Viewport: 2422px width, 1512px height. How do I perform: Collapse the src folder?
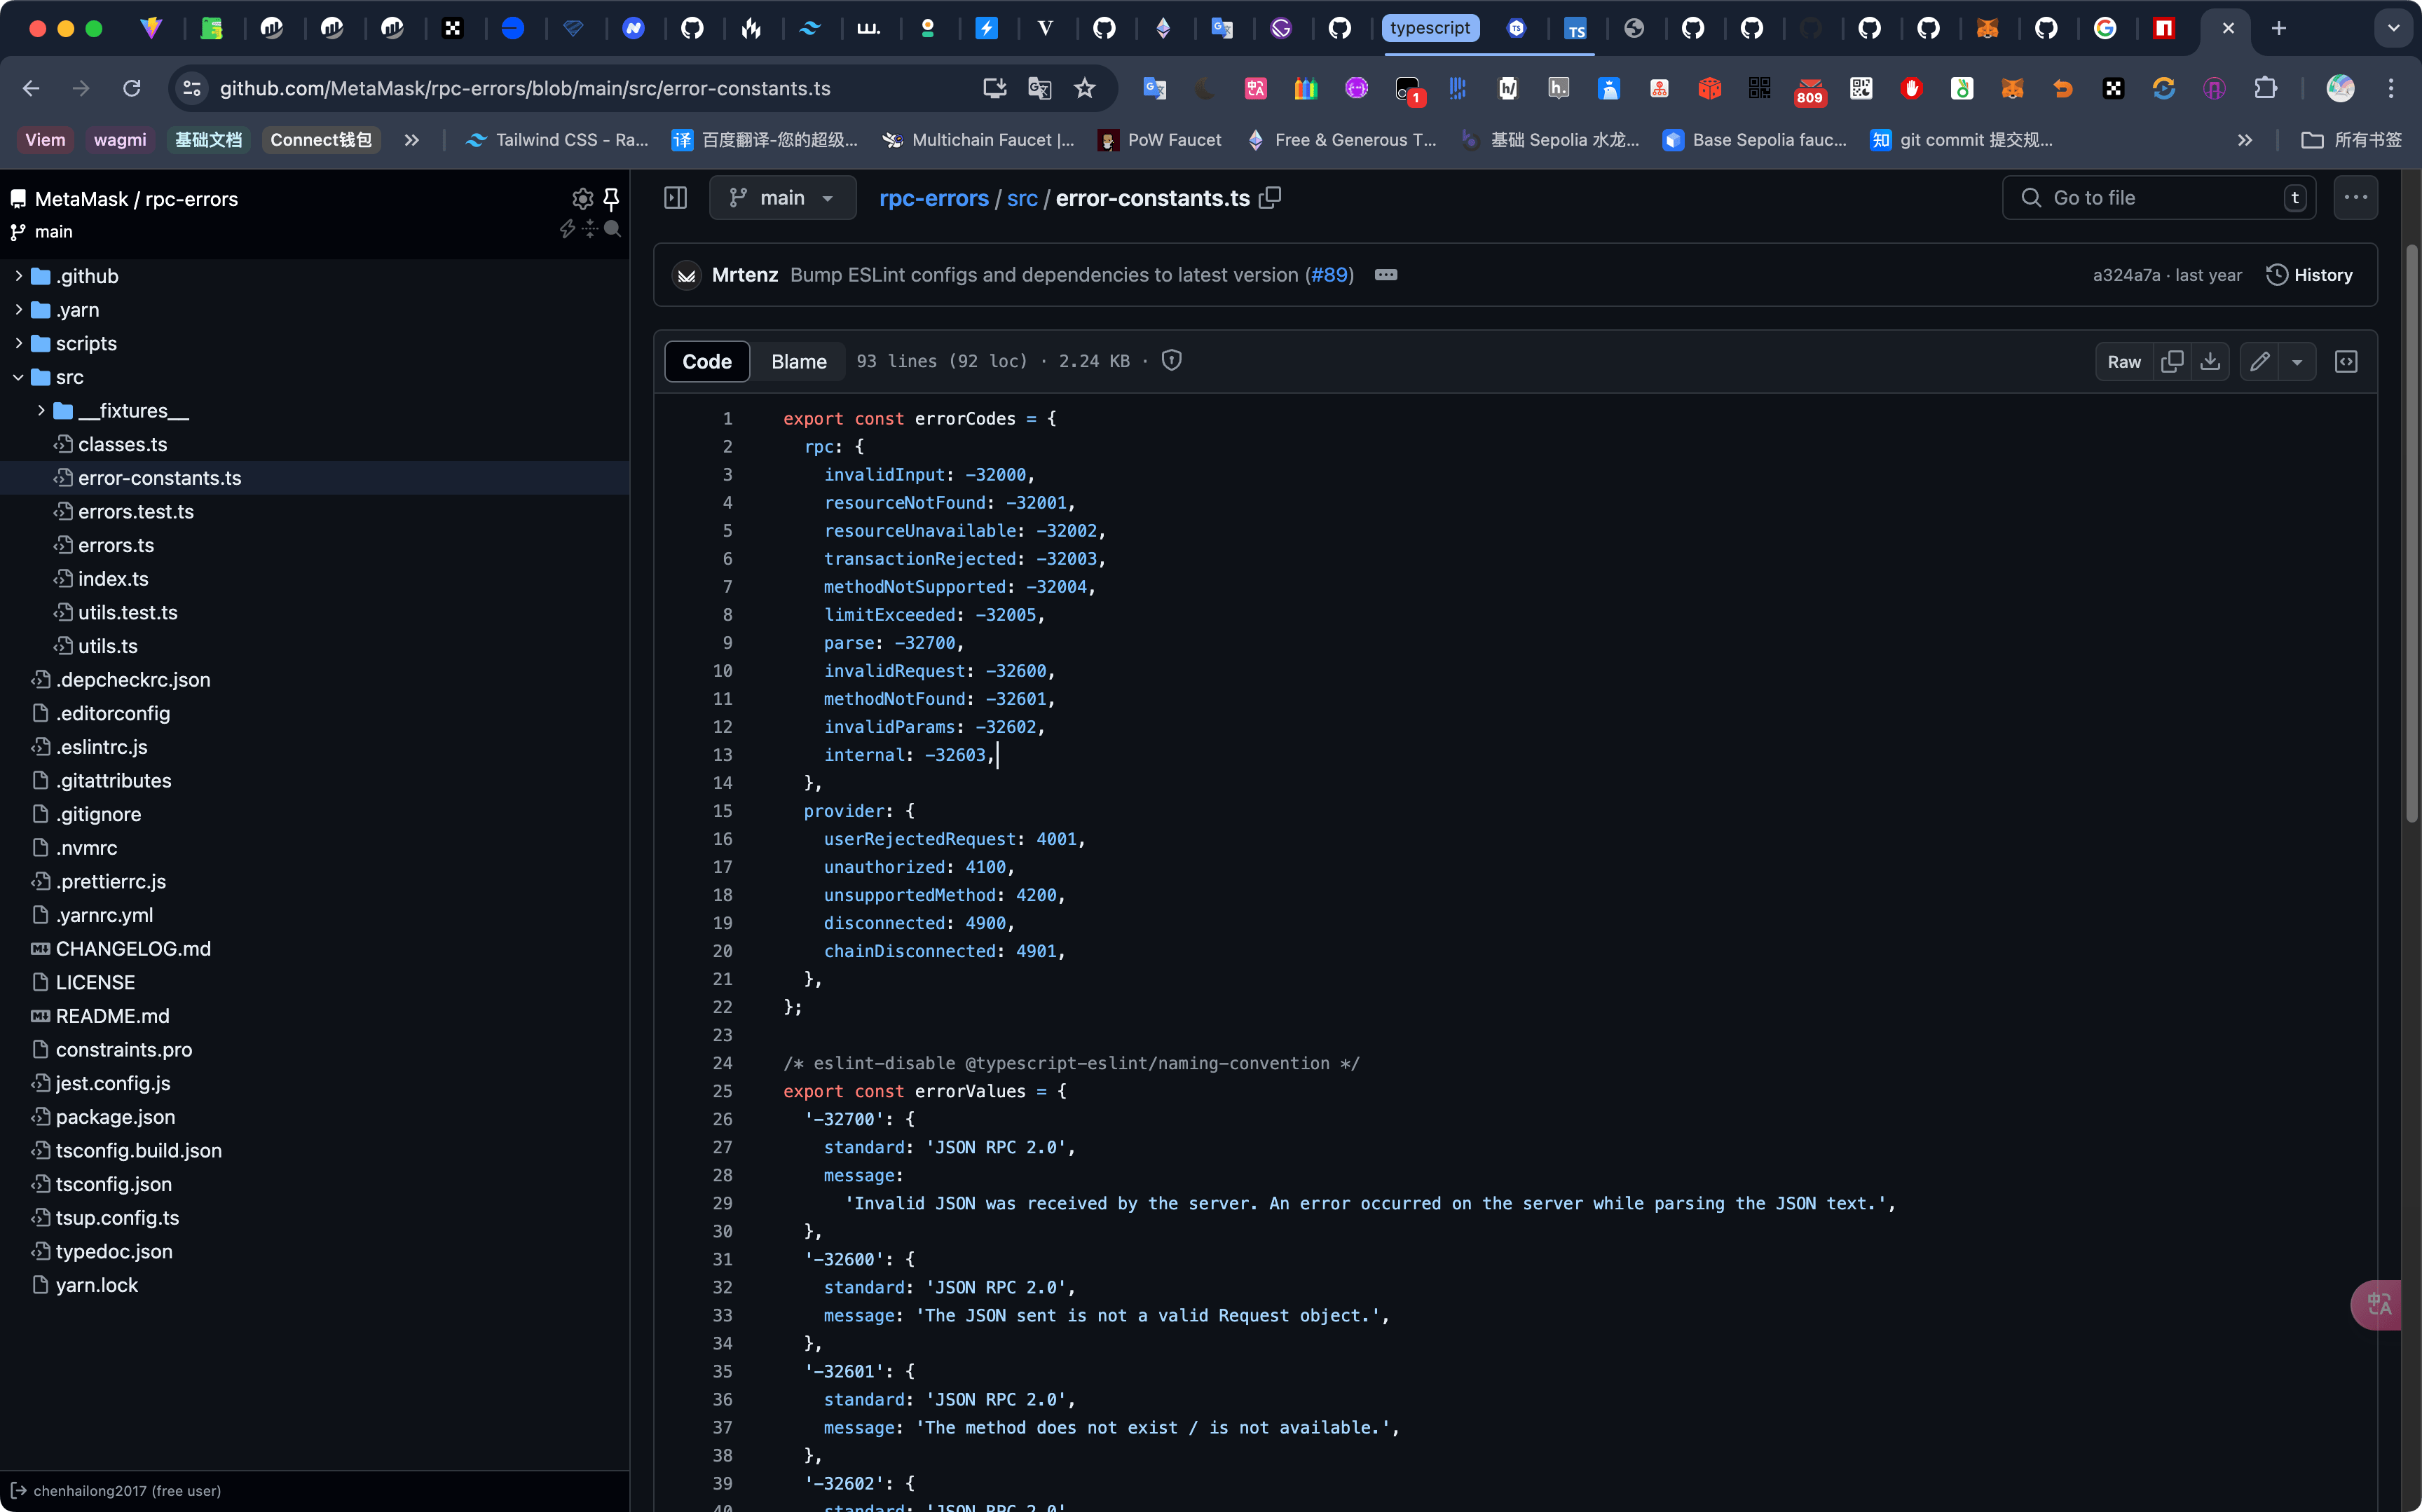point(18,377)
